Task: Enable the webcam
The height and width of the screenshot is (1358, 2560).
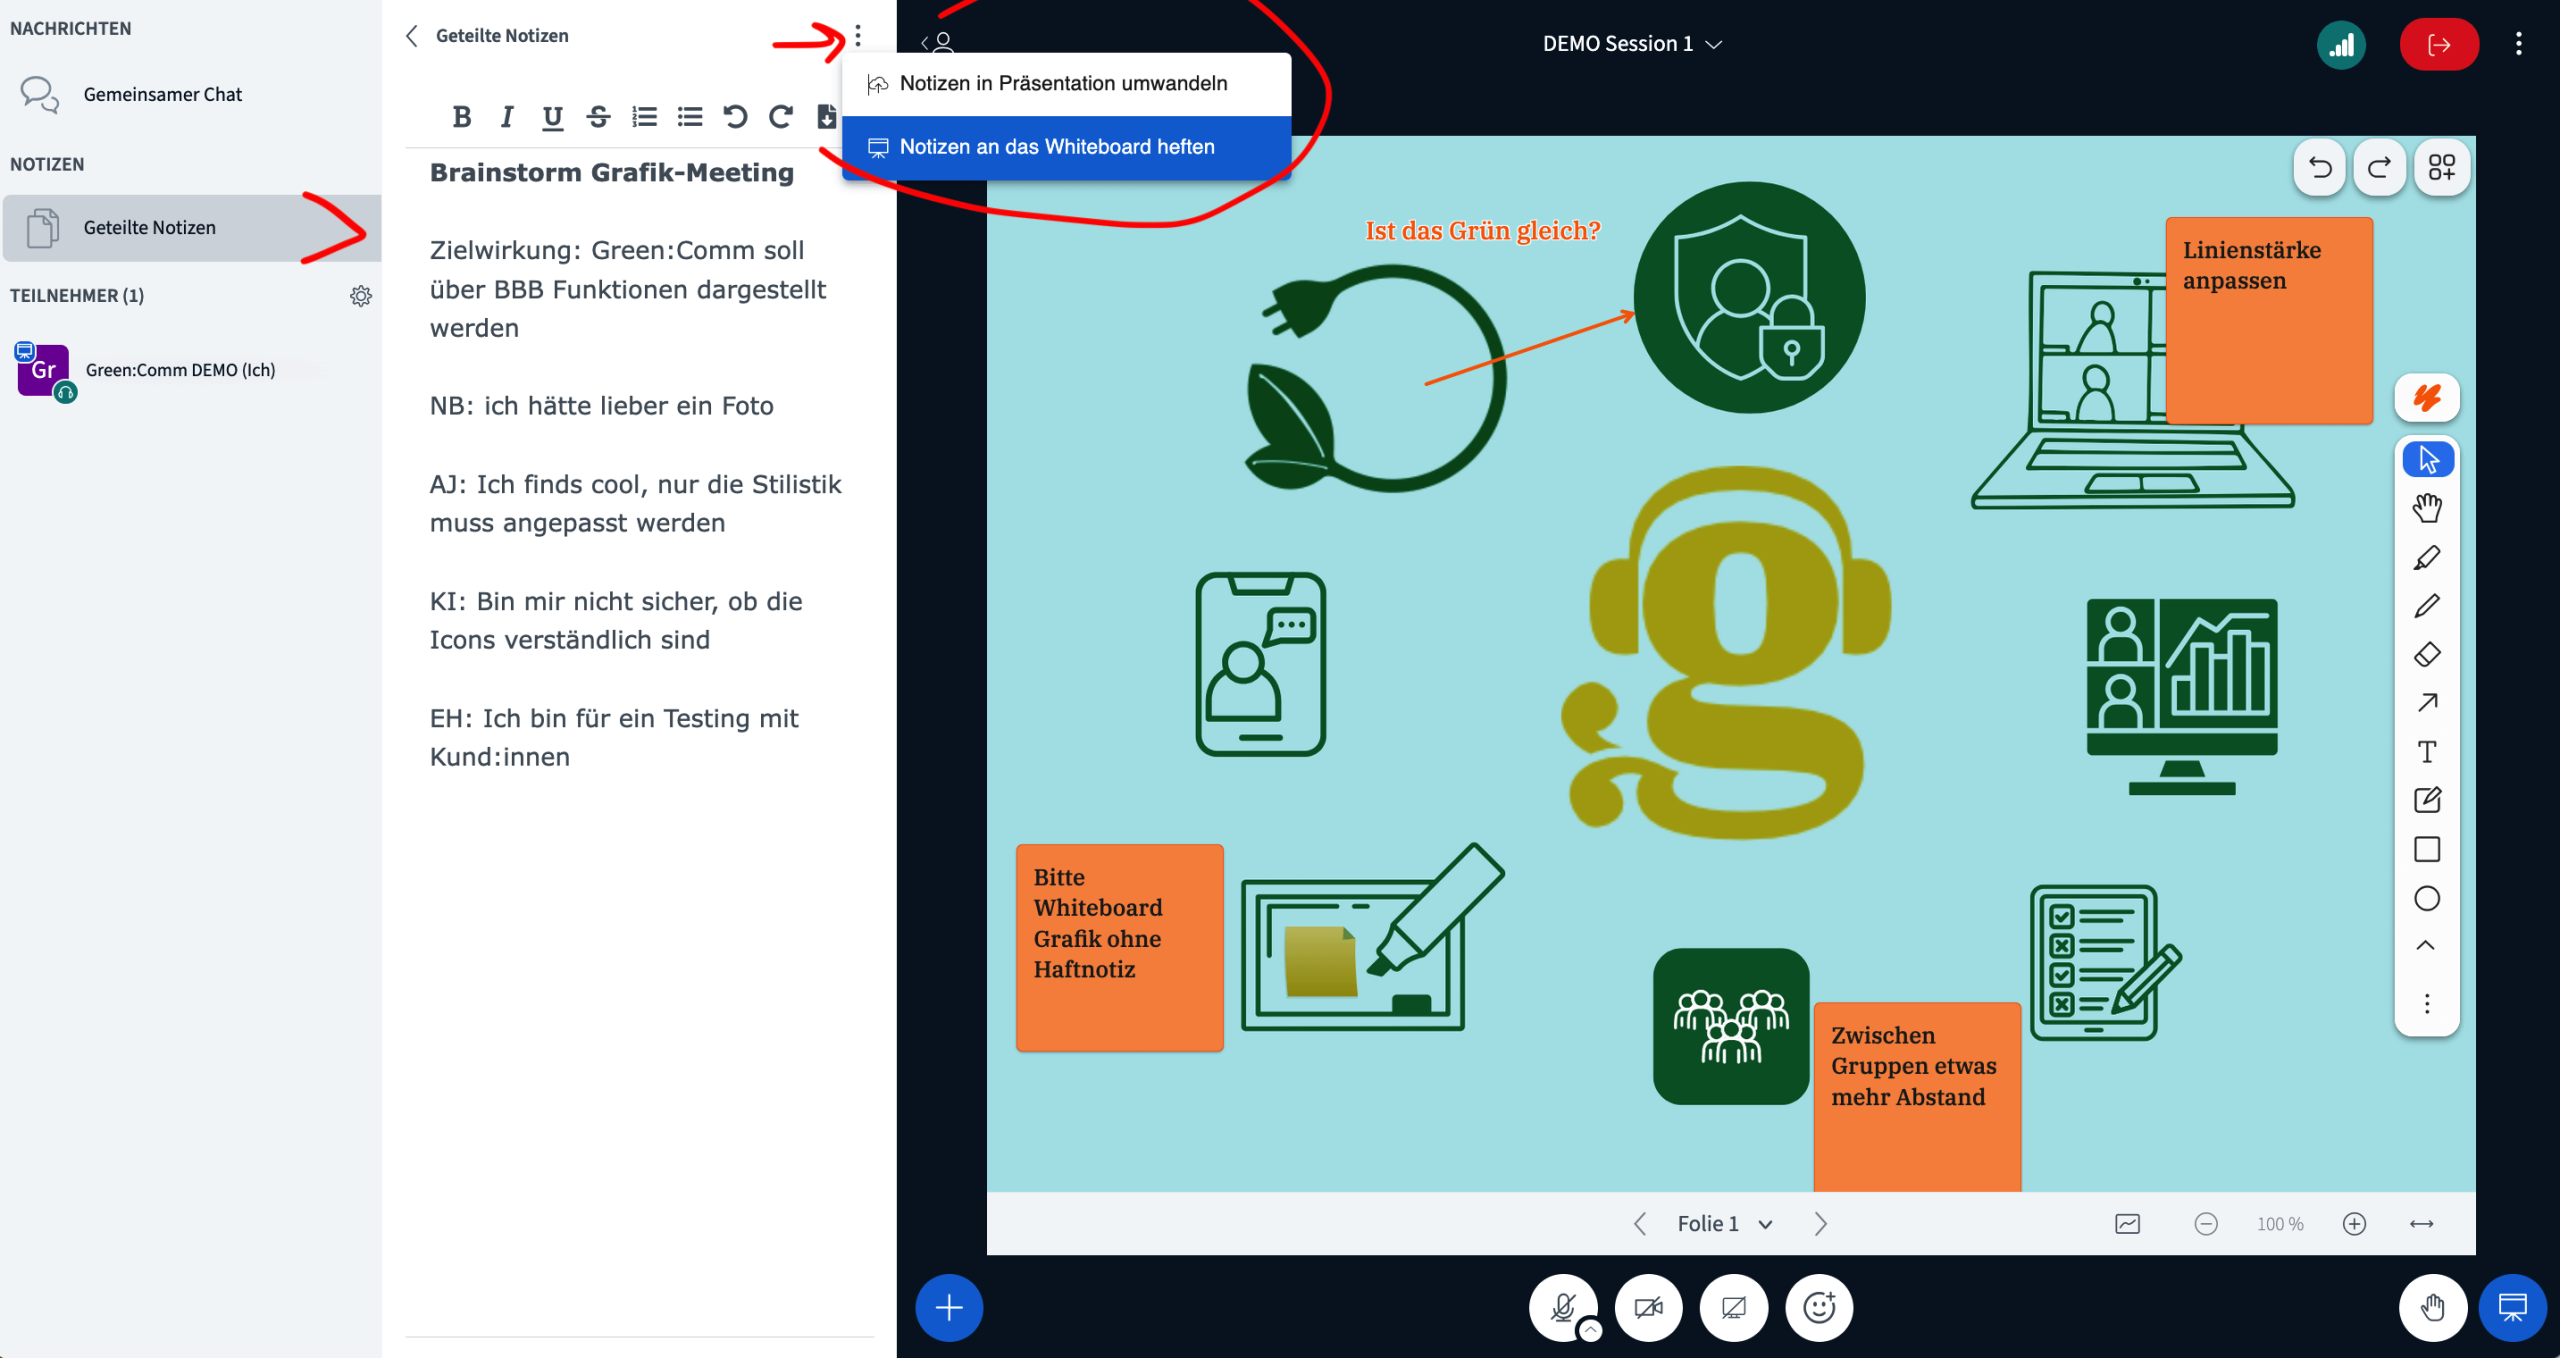Action: click(1649, 1307)
